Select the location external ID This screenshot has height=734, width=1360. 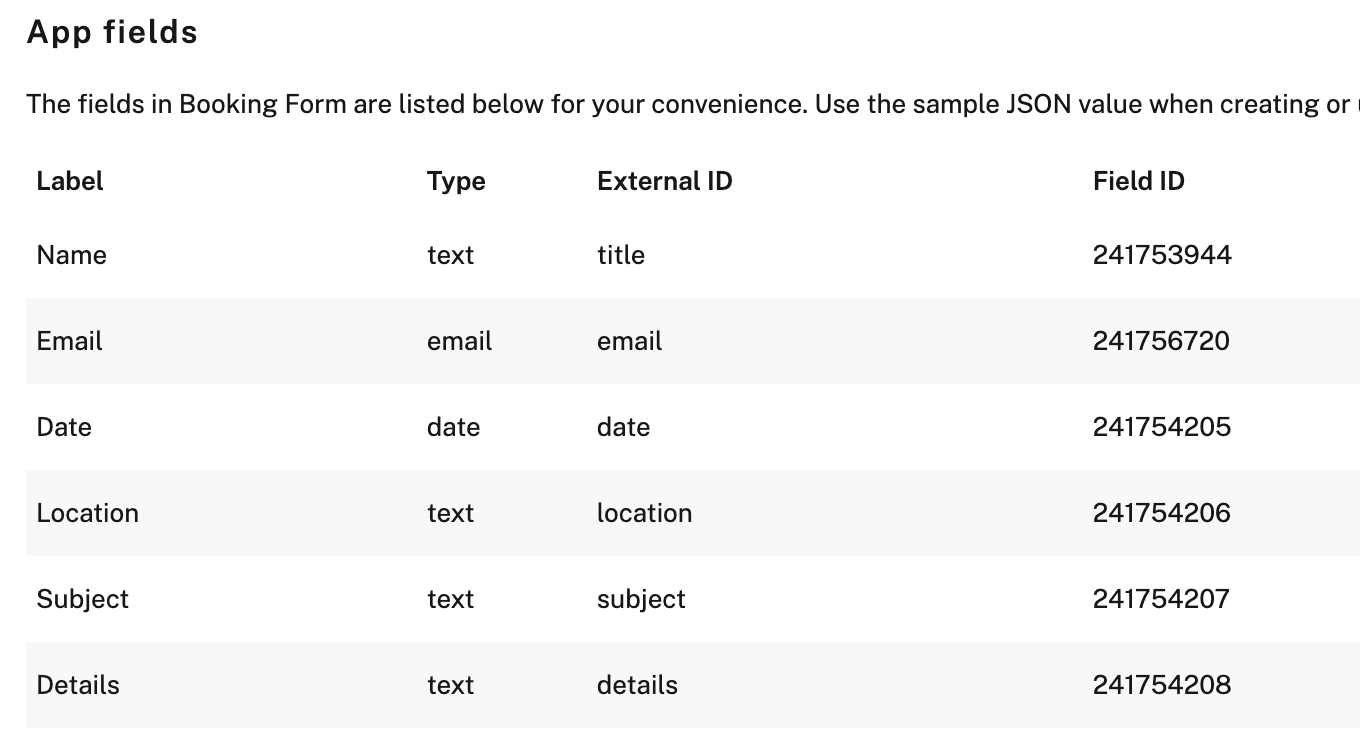coord(645,513)
